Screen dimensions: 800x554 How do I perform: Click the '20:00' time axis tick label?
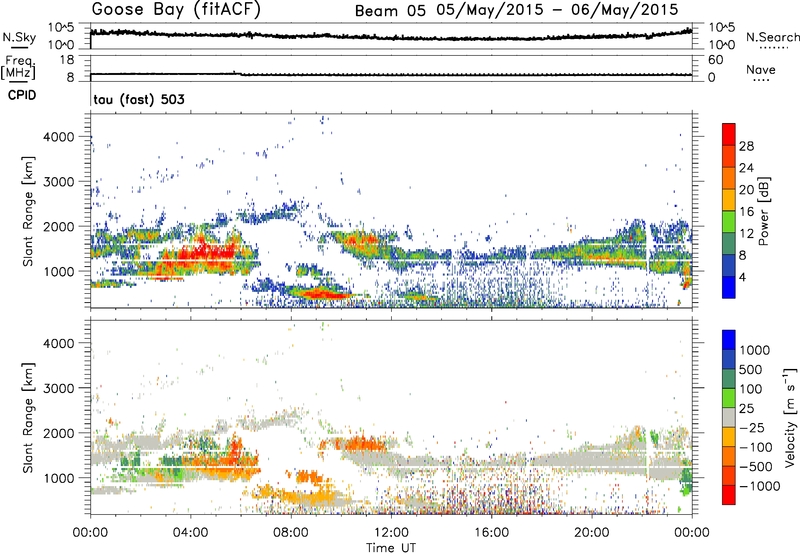point(591,533)
